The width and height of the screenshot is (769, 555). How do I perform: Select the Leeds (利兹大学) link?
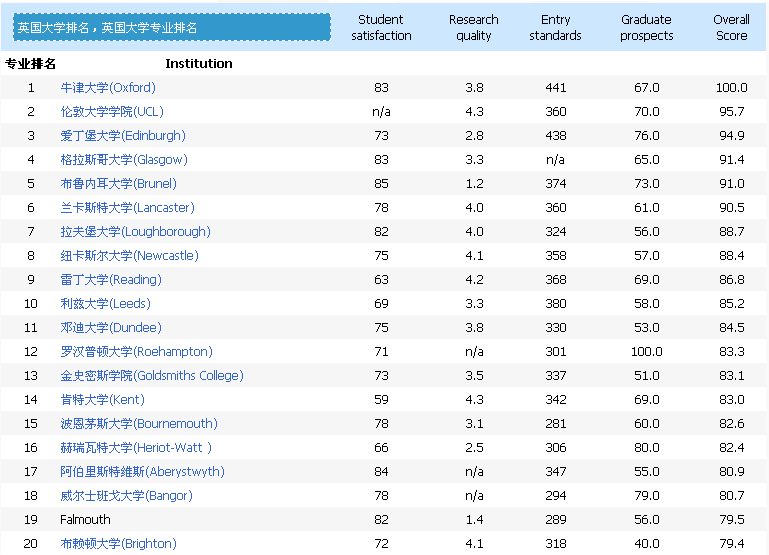106,304
